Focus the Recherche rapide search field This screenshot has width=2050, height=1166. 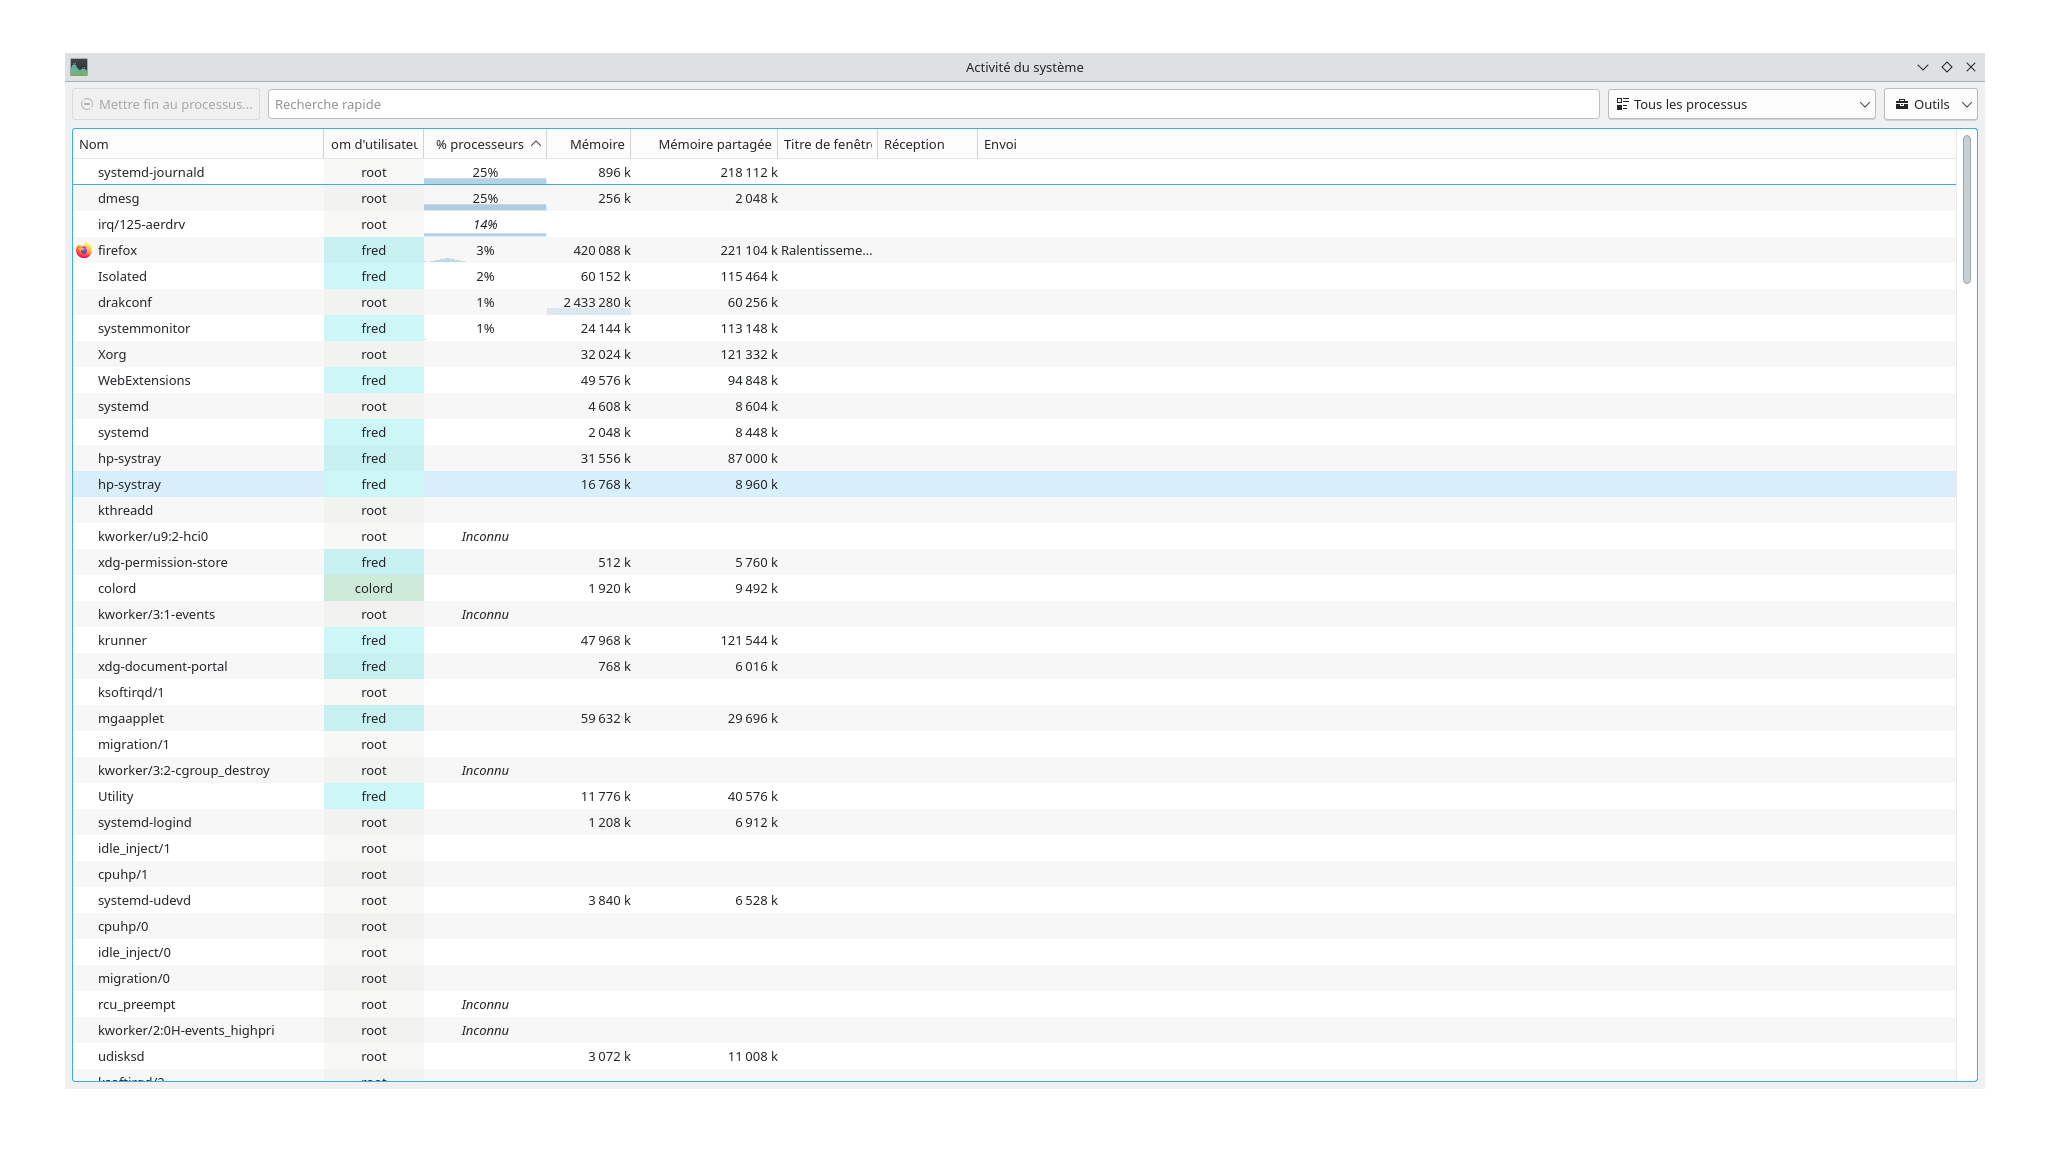click(932, 104)
